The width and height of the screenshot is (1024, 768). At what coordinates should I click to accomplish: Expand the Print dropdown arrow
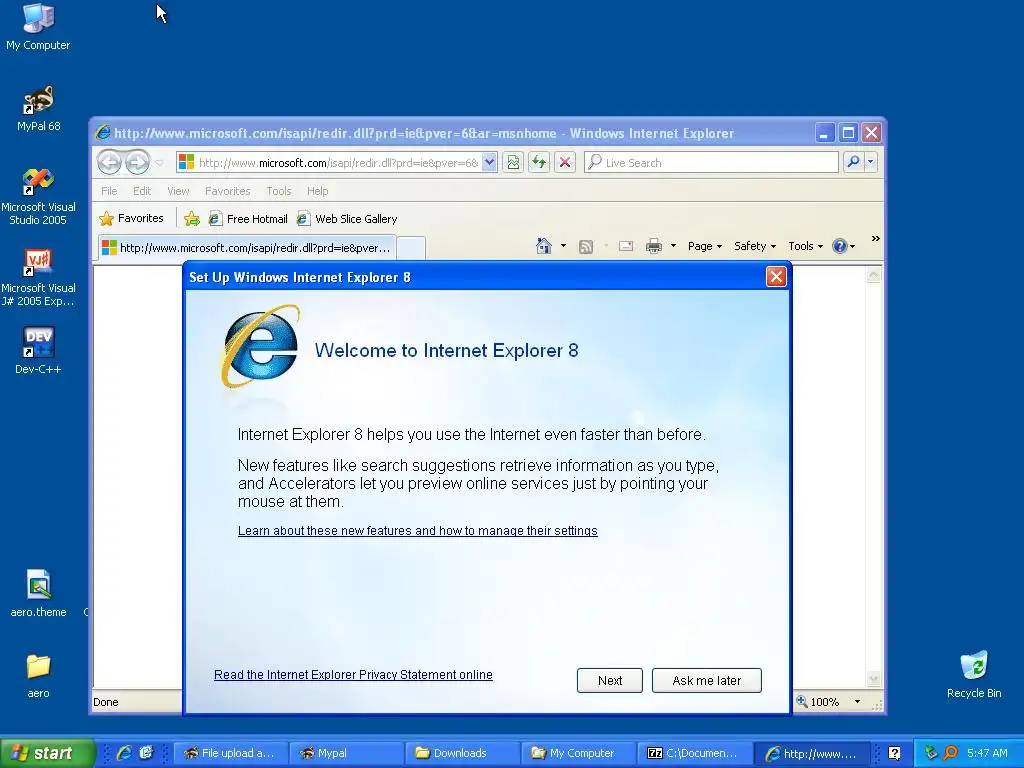point(673,246)
